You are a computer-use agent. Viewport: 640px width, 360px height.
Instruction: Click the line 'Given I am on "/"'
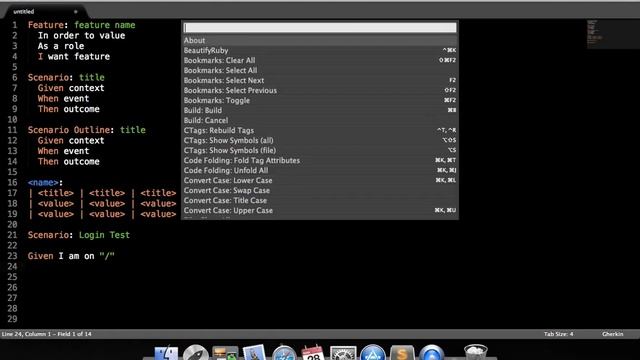tap(71, 256)
